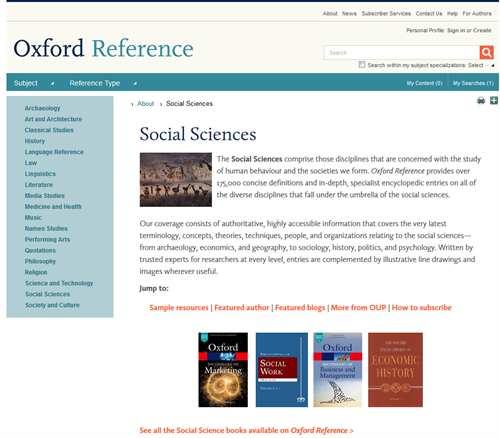Viewport: 500px width, 438px height.
Task: Open My Content (0) tab
Action: tap(424, 83)
